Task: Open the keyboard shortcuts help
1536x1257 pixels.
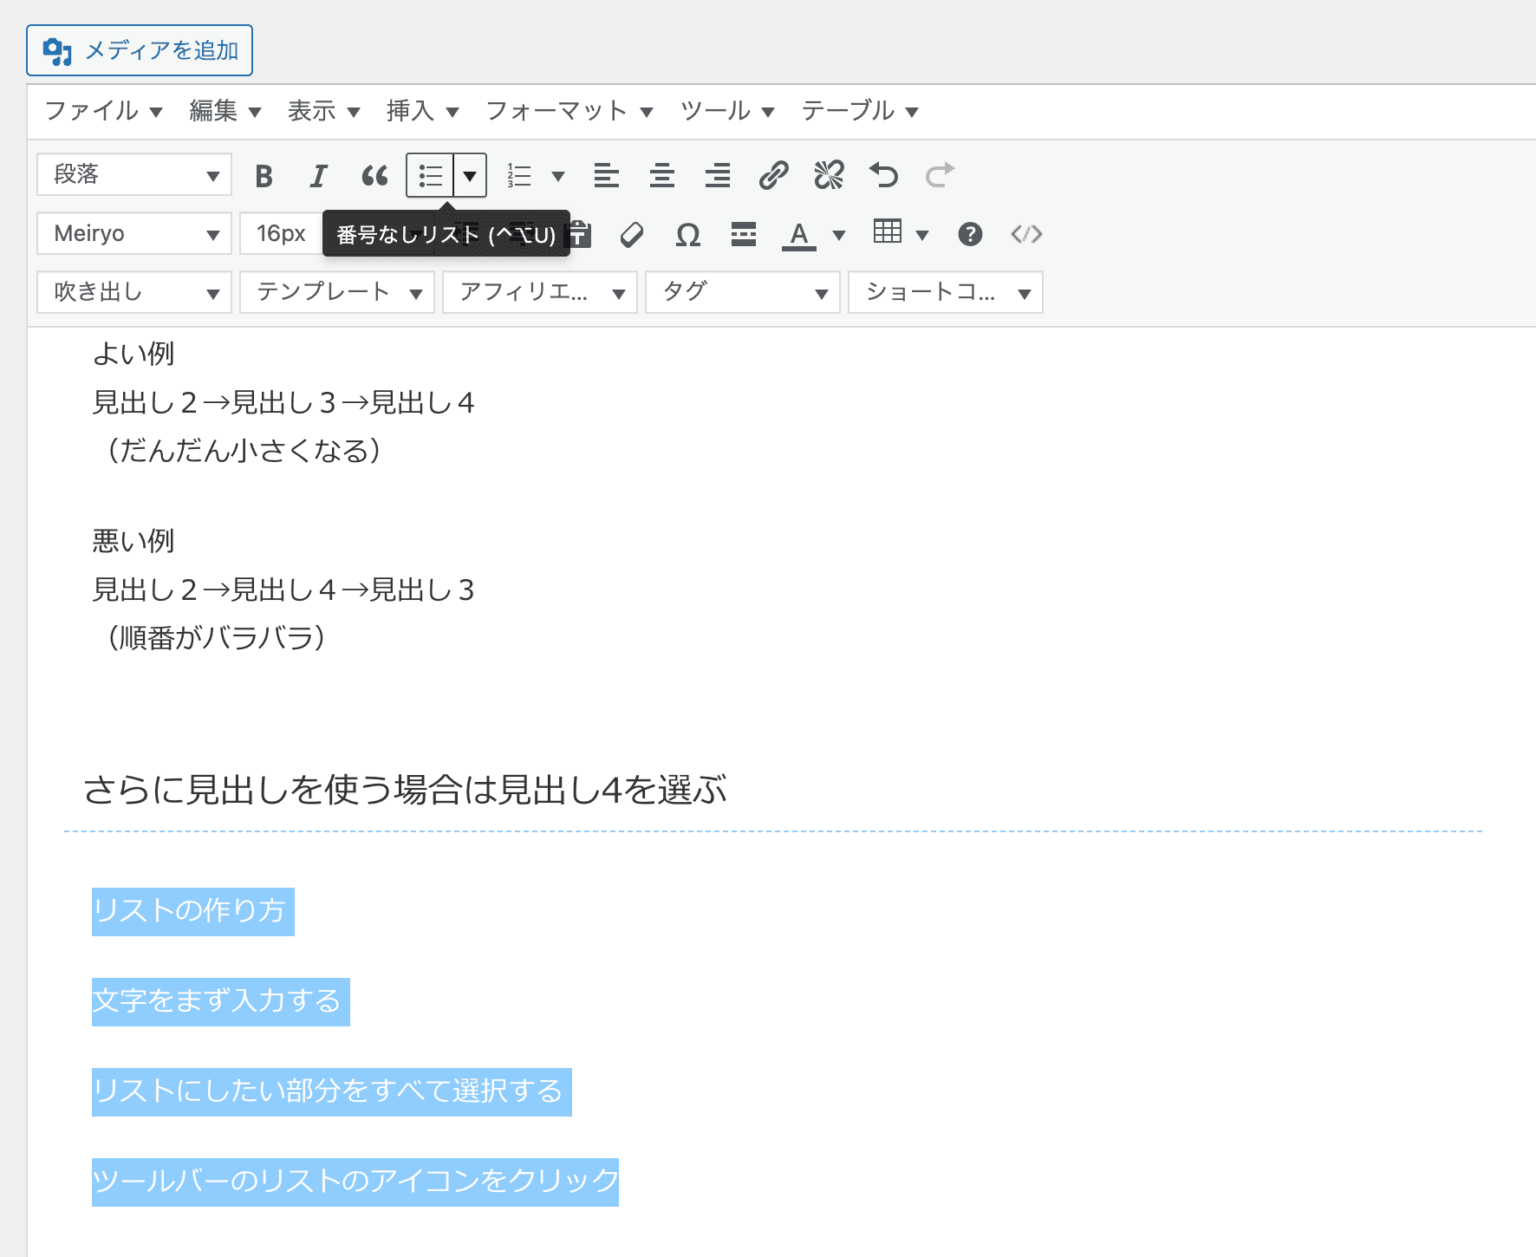Action: click(x=968, y=233)
